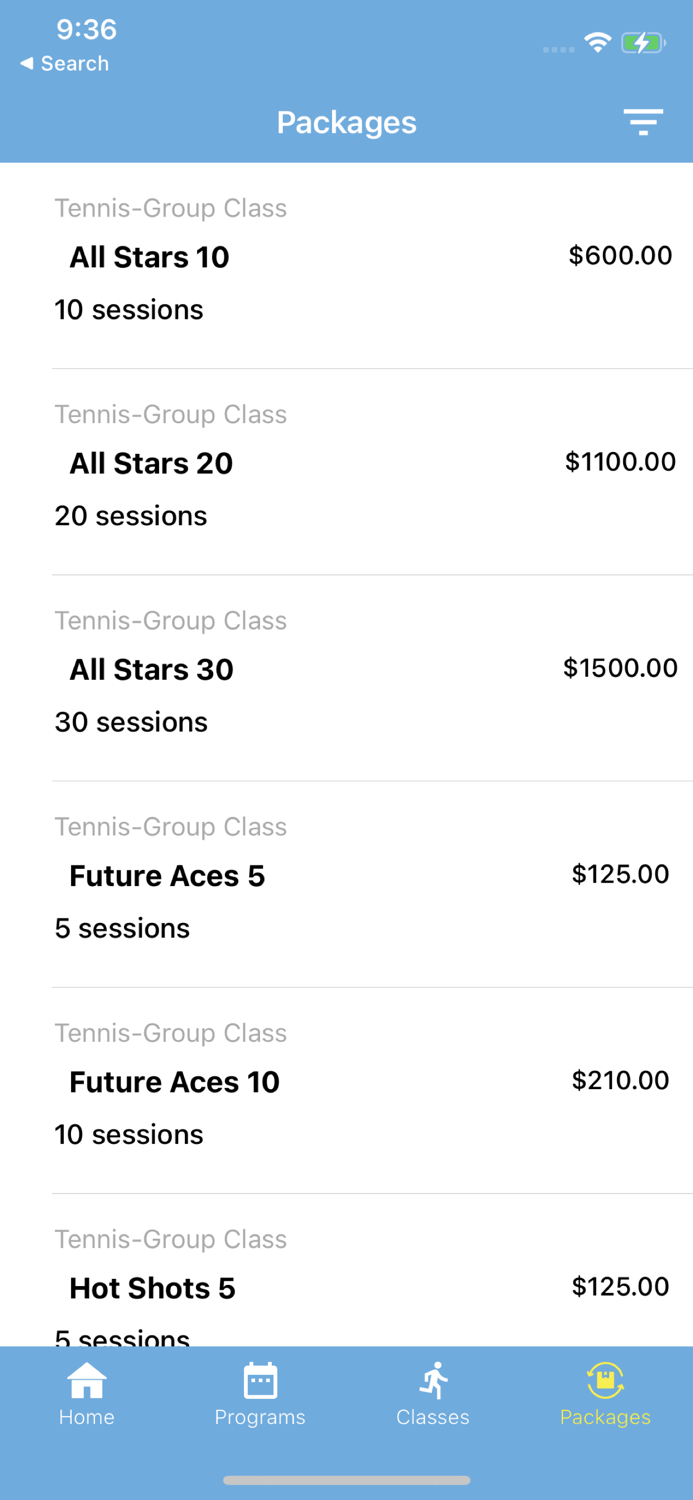
Task: Tap the Packages box icon
Action: click(x=605, y=1381)
